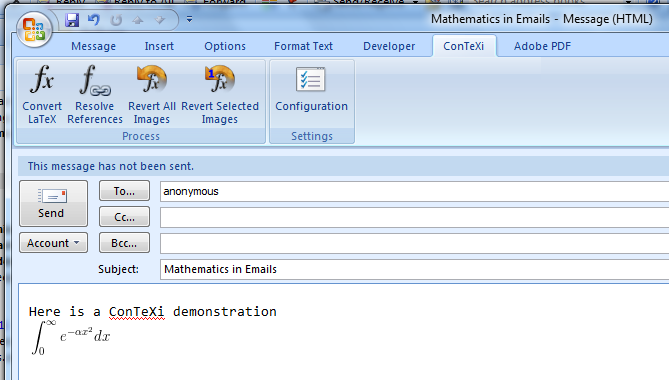This screenshot has width=669, height=380.
Task: Open the Customize Quick Access Toolbar dropdown
Action: [189, 20]
